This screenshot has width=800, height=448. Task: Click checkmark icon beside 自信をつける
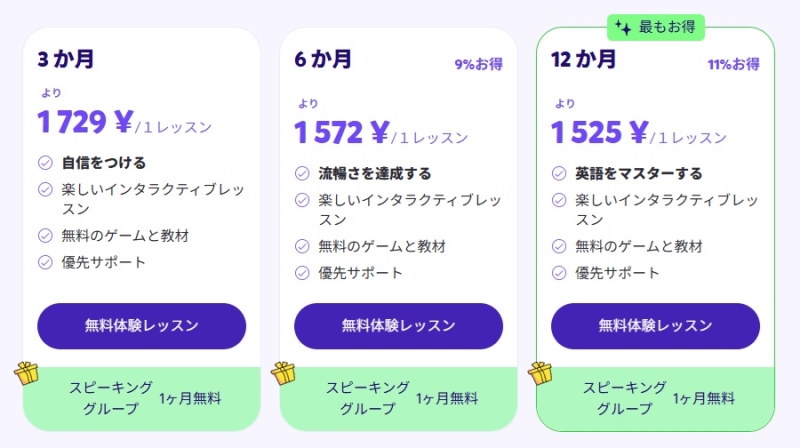(45, 162)
